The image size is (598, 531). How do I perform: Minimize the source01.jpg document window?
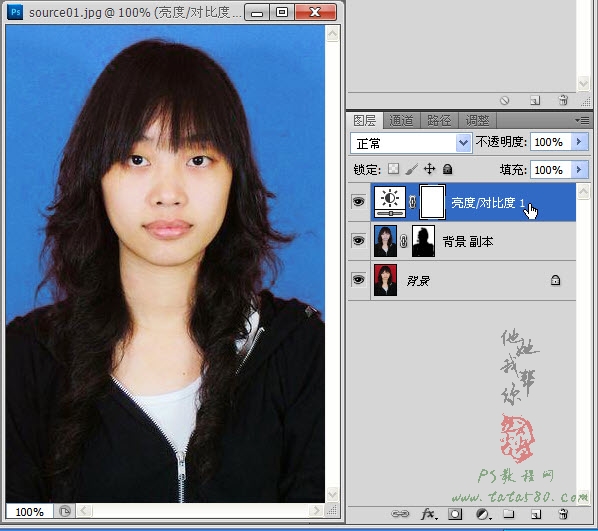click(x=257, y=12)
